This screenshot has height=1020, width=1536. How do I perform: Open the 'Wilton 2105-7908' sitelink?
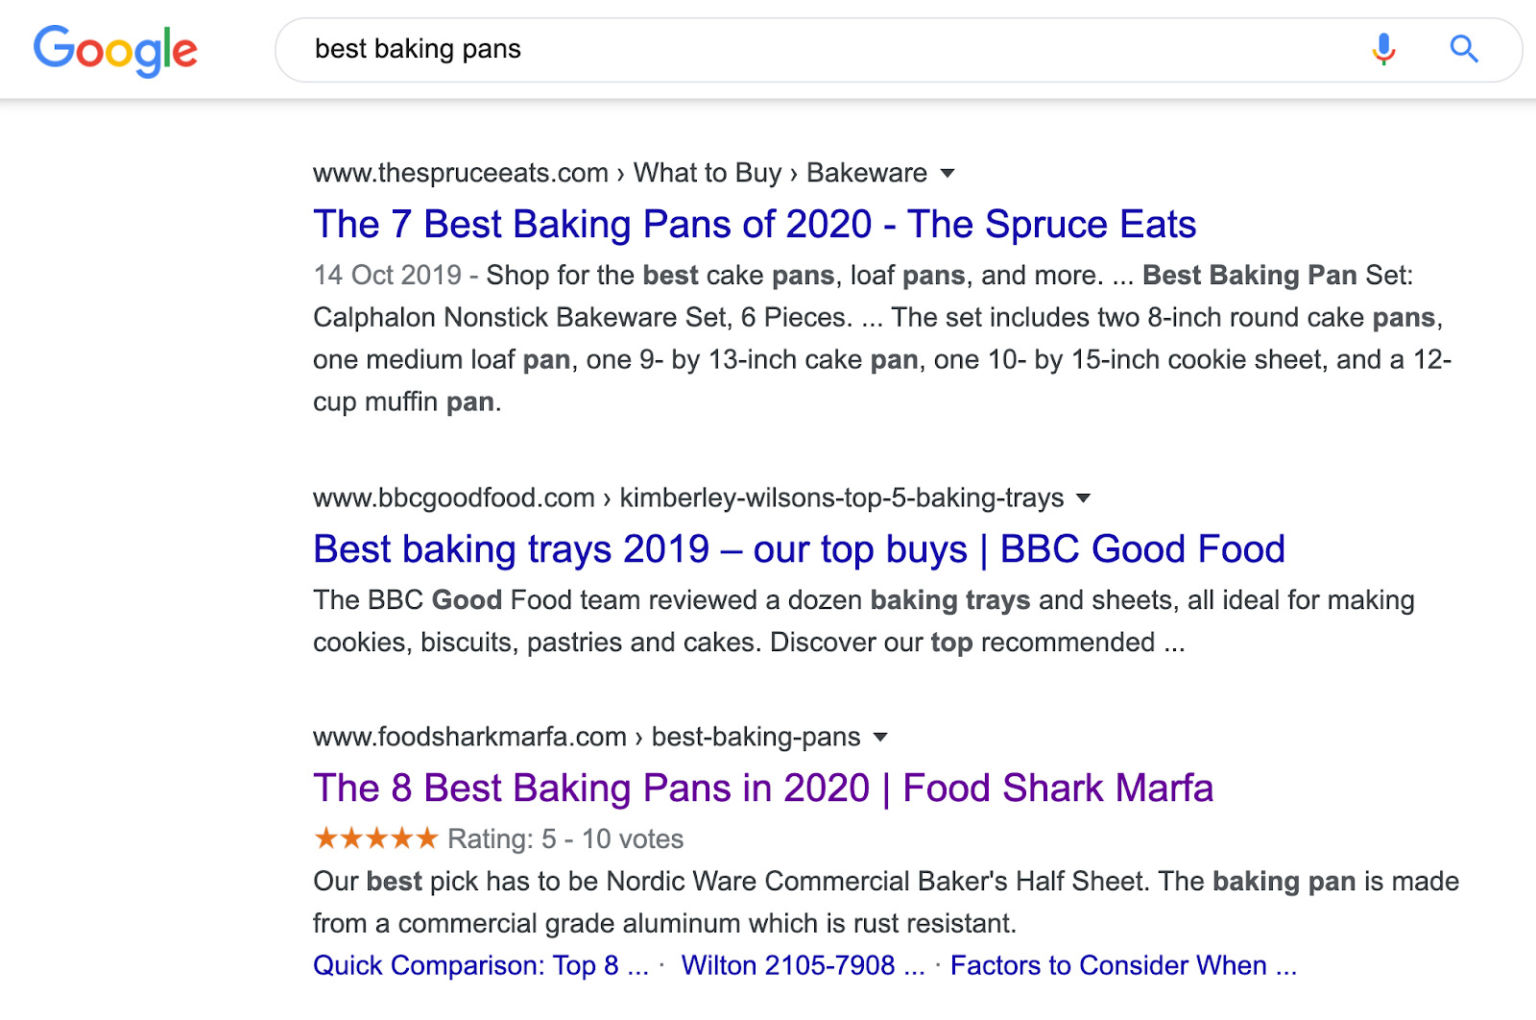(802, 965)
